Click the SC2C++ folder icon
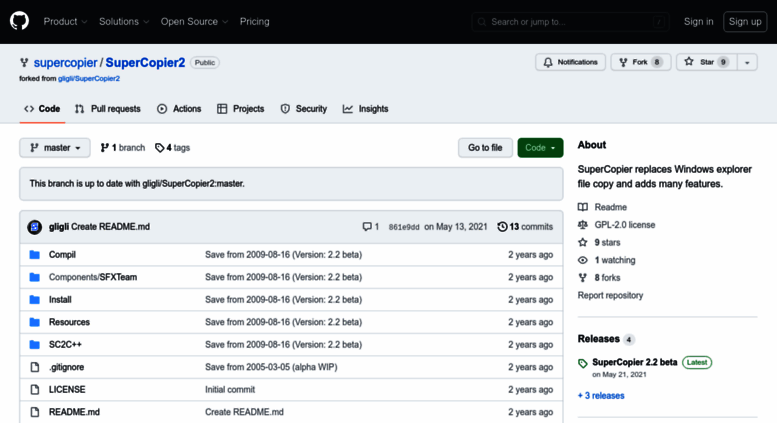 click(34, 344)
